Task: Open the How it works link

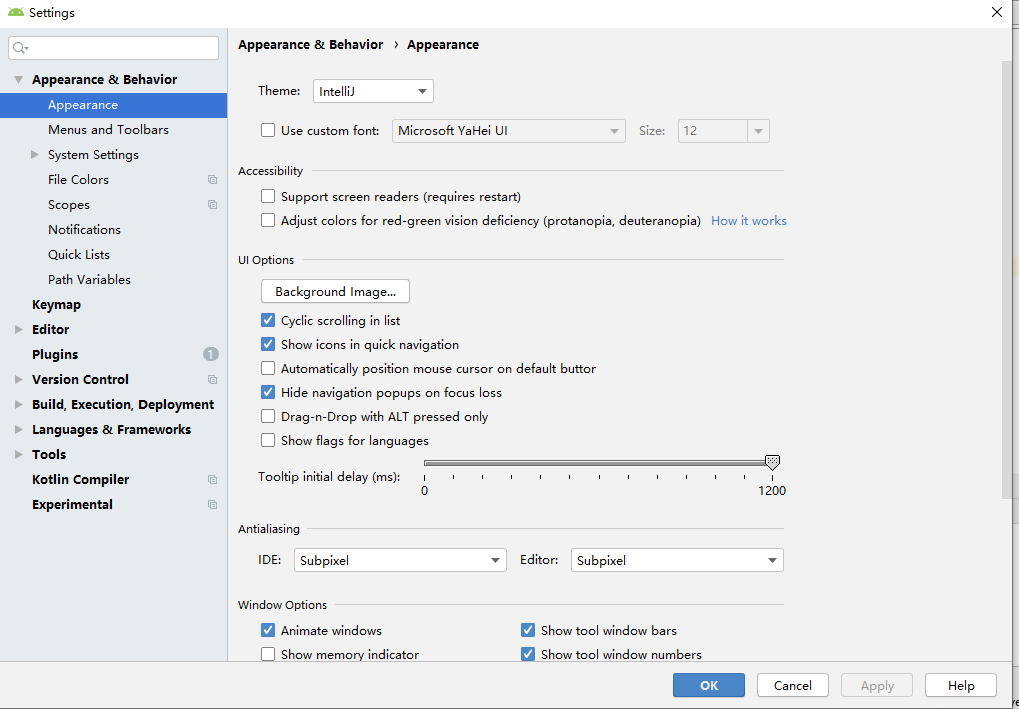Action: [748, 221]
